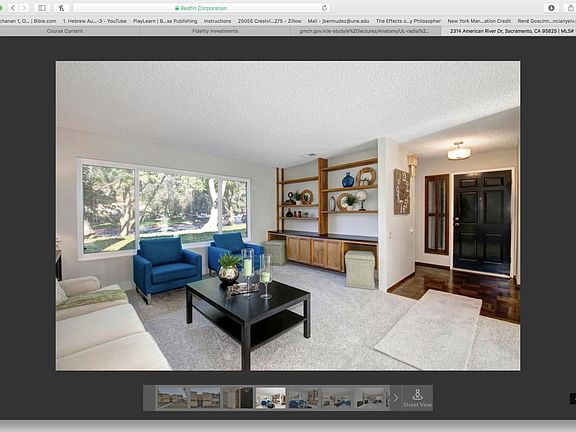The image size is (576, 432).
Task: Select the first exterior photo thumbnail
Action: pyautogui.click(x=172, y=397)
